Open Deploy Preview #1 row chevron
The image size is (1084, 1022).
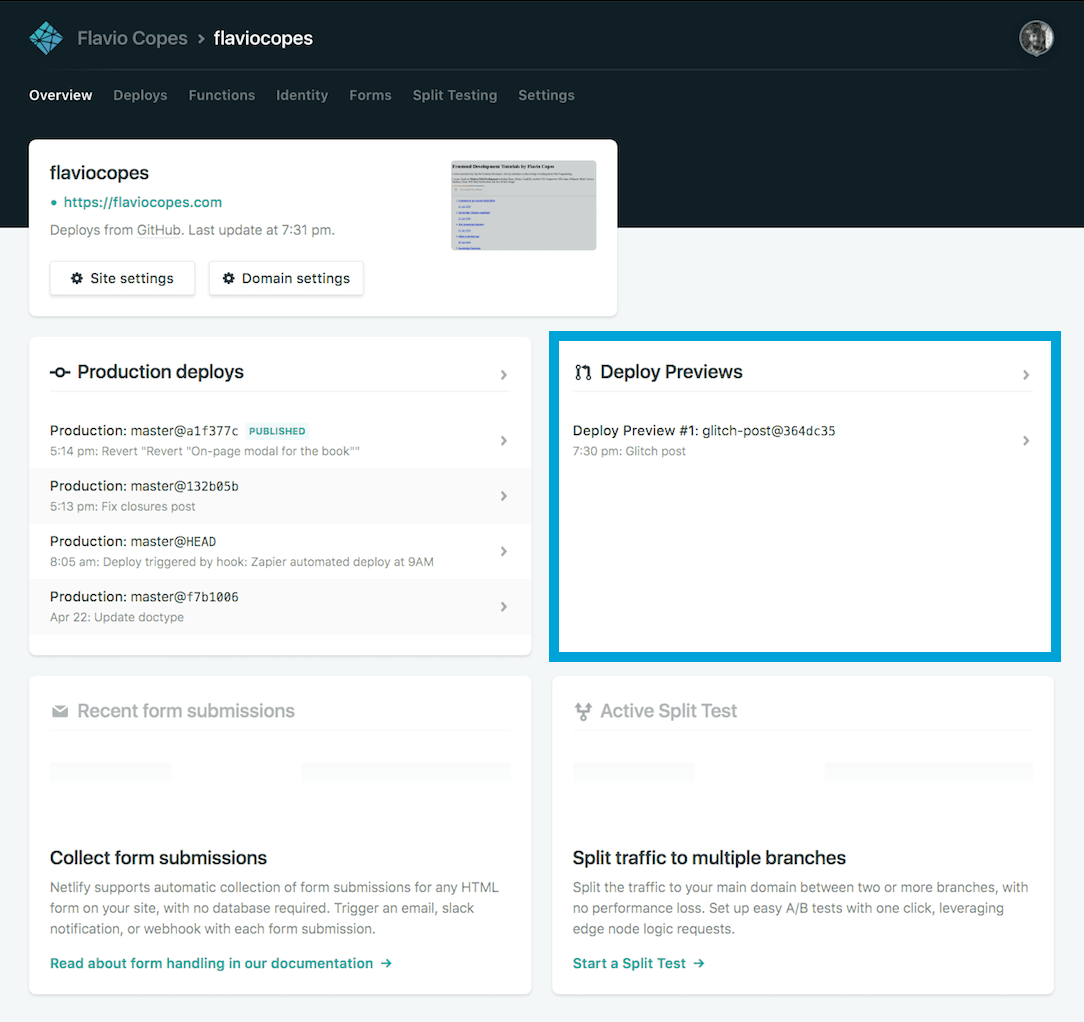click(x=1026, y=440)
